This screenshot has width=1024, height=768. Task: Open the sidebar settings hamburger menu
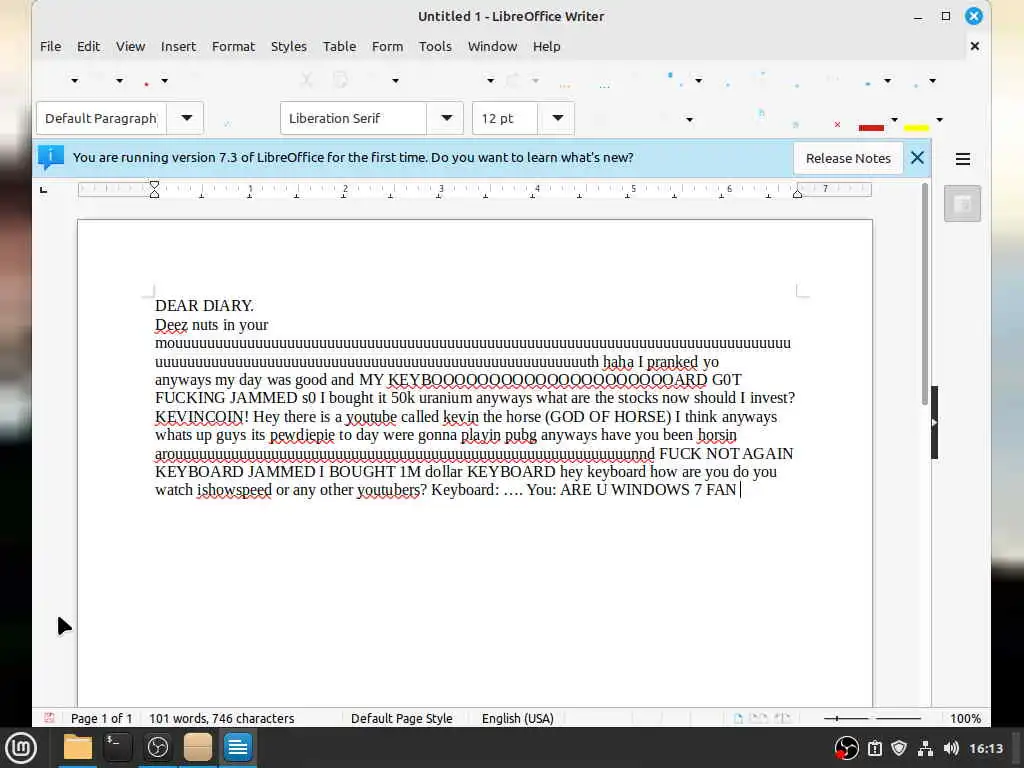pyautogui.click(x=963, y=159)
